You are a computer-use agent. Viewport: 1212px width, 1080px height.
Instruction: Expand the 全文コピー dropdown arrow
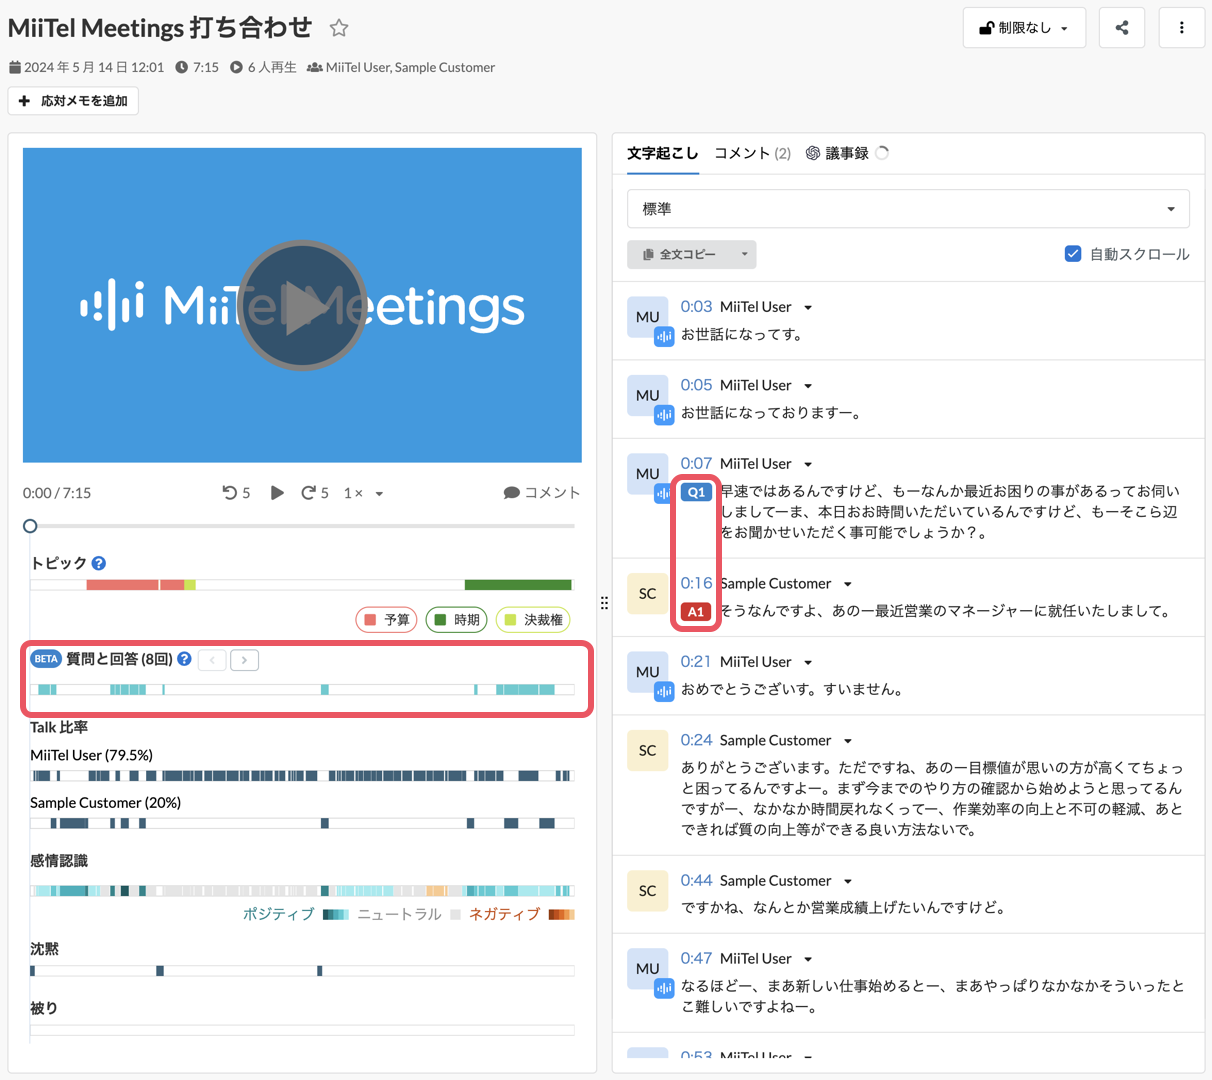745,255
